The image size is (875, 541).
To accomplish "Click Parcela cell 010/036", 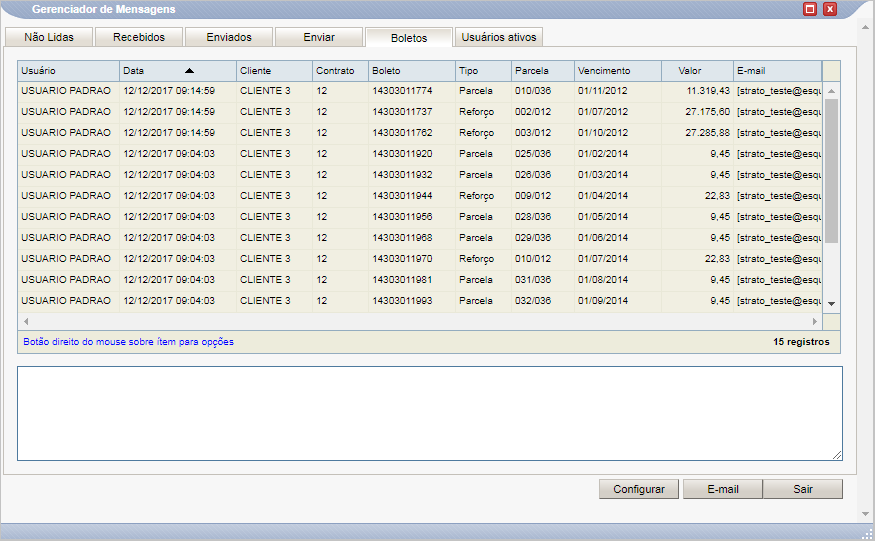I will coord(533,91).
